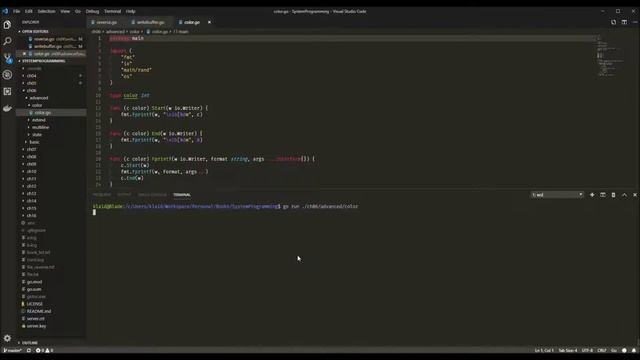Screen dimensions: 640x360
Task: Collapse the Open Editors section
Action: click(x=34, y=31)
